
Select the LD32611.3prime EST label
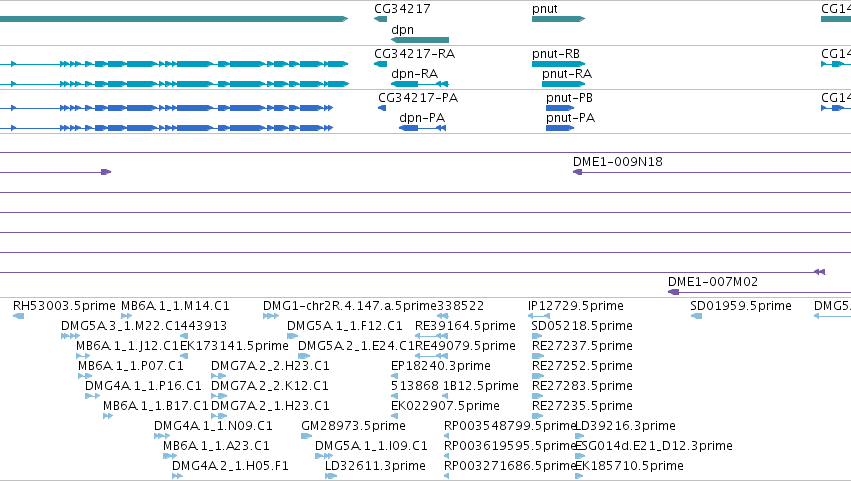375,466
